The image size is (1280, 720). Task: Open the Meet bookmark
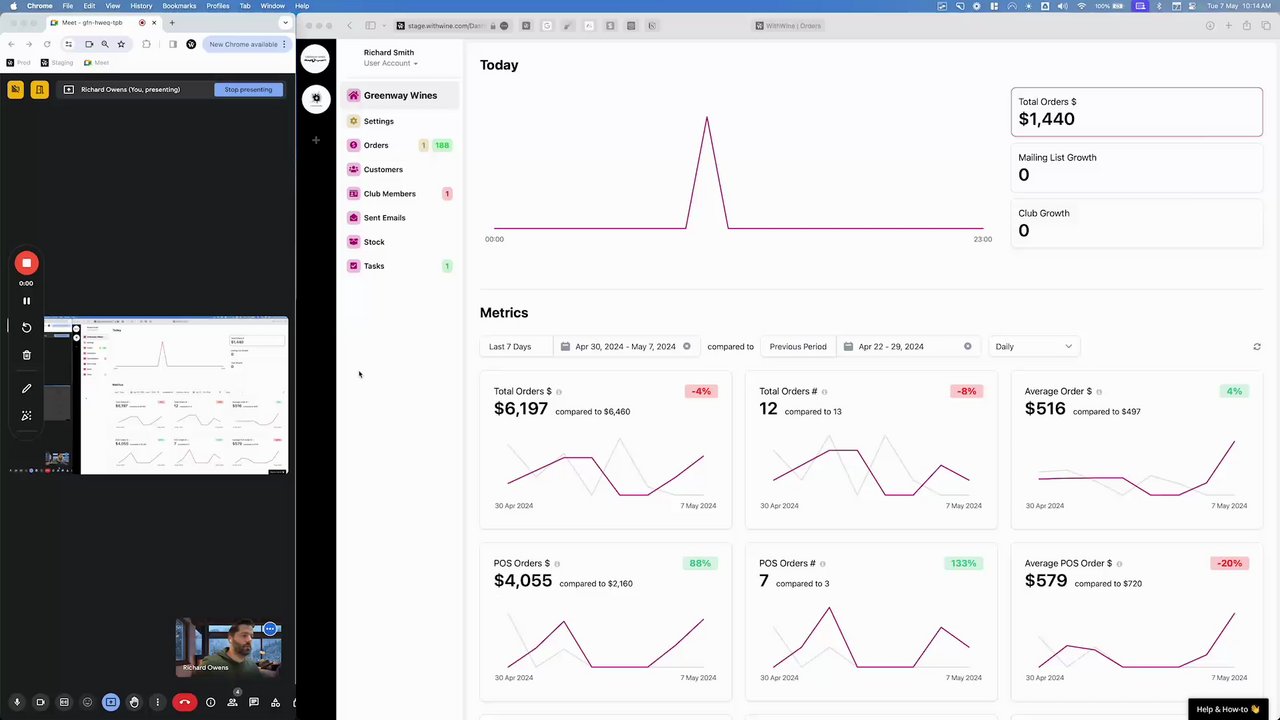tap(97, 62)
